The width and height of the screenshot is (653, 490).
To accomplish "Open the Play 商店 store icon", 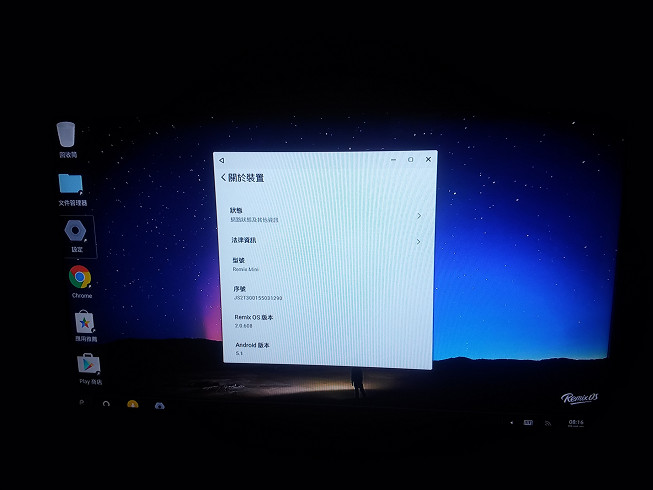I will click(x=89, y=369).
